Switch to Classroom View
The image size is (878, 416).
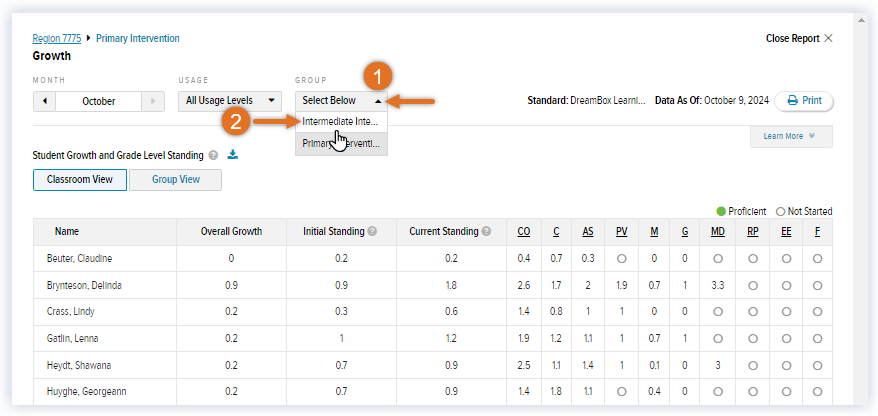[x=80, y=180]
